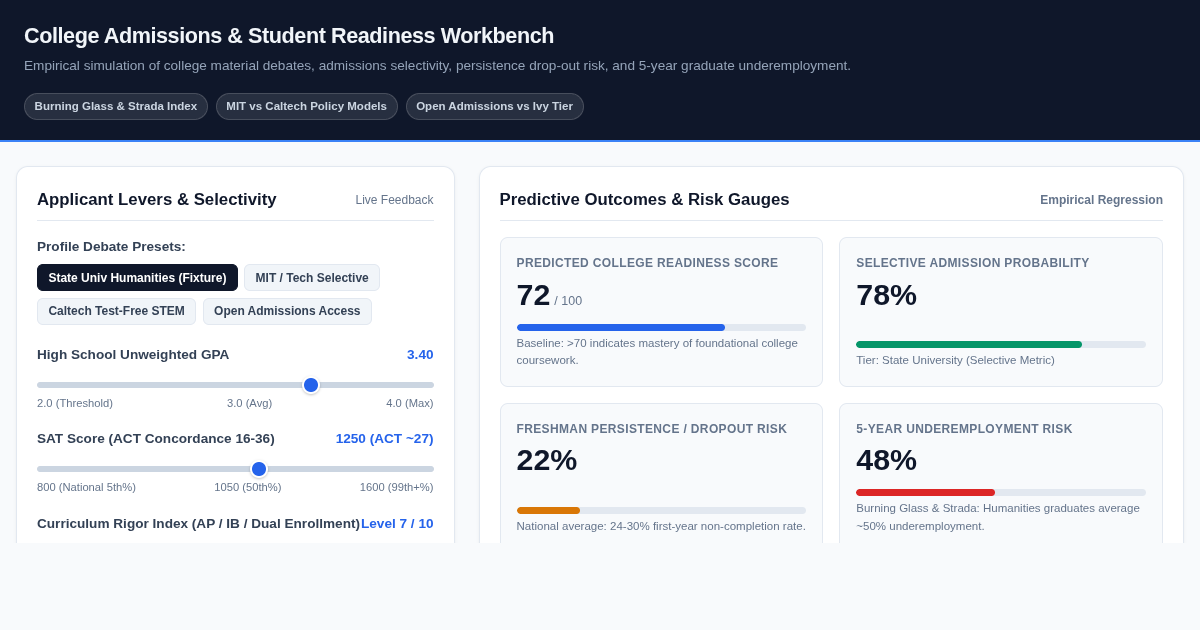Screen dimensions: 1200x630
Task: Click the SAT value 1250 (ACT ~27)
Action: (x=384, y=439)
